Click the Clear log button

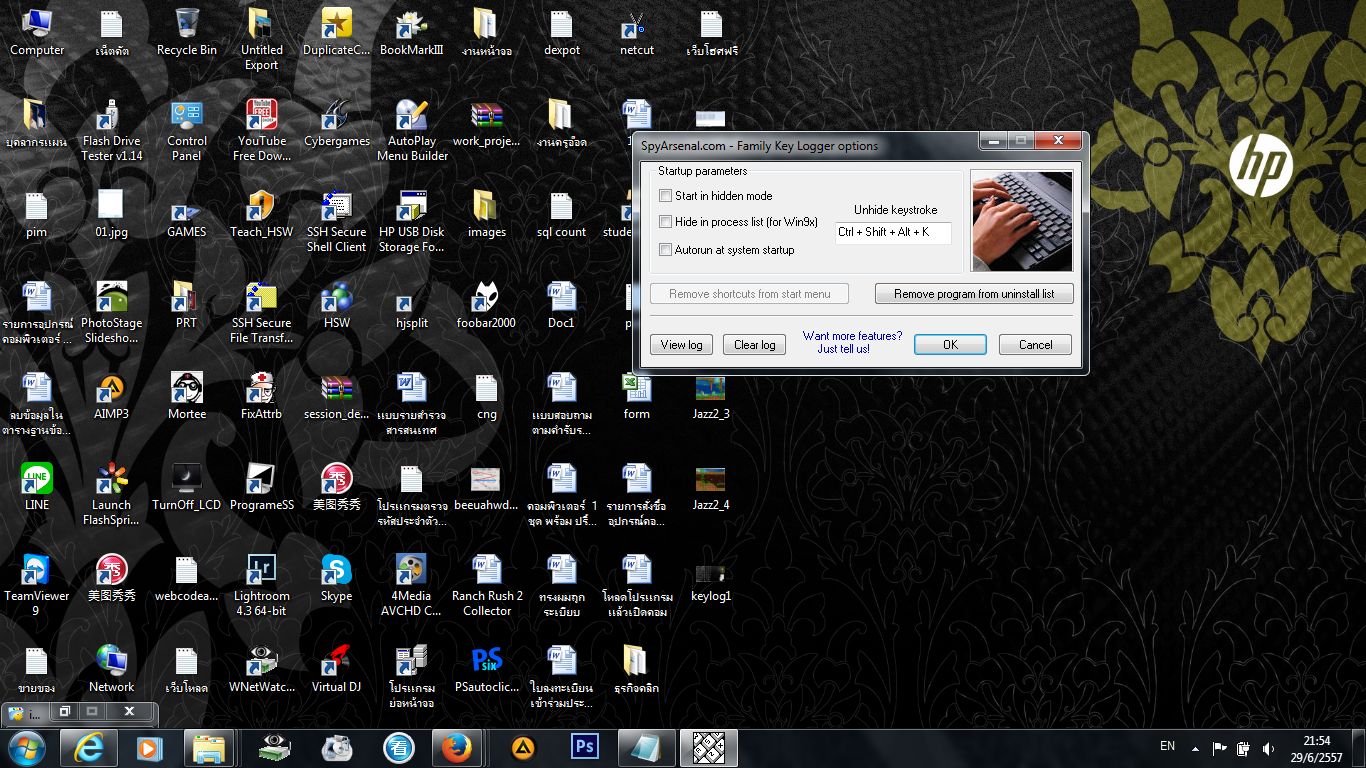point(754,345)
